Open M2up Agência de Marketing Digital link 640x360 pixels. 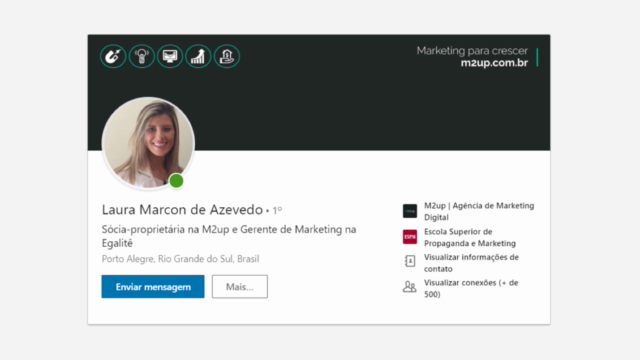[x=479, y=211]
